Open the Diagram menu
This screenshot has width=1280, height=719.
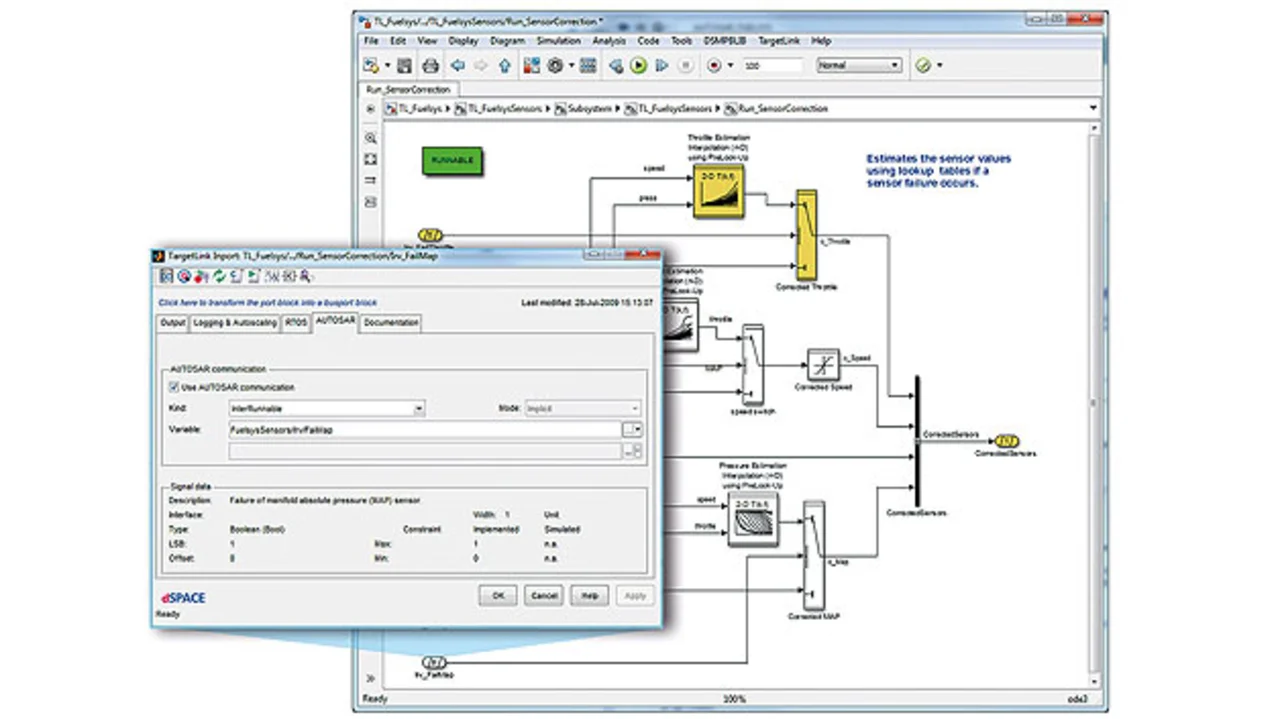coord(508,41)
